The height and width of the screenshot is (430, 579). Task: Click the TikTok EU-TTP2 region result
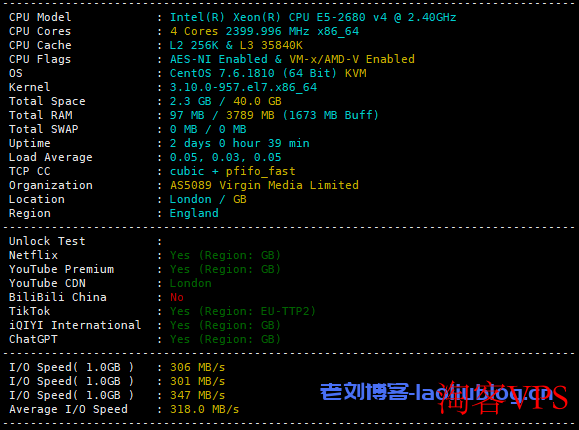click(243, 311)
